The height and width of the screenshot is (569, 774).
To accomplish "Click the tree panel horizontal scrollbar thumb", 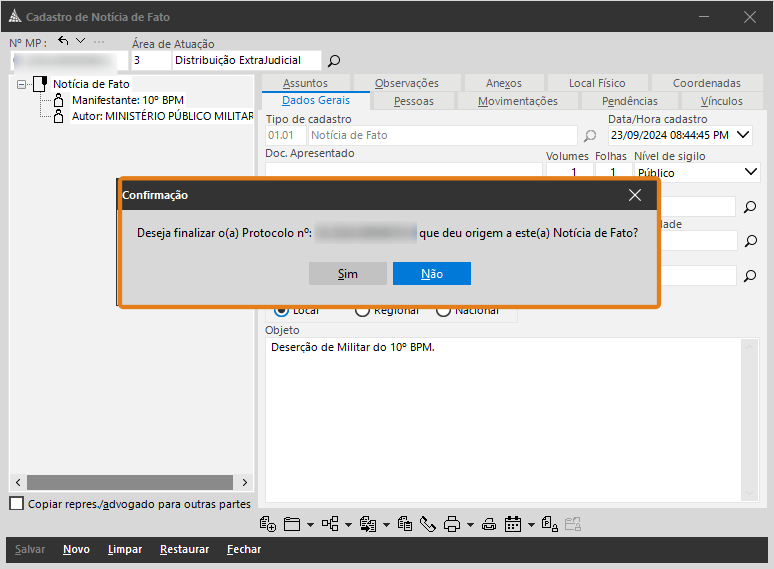I will coord(130,482).
